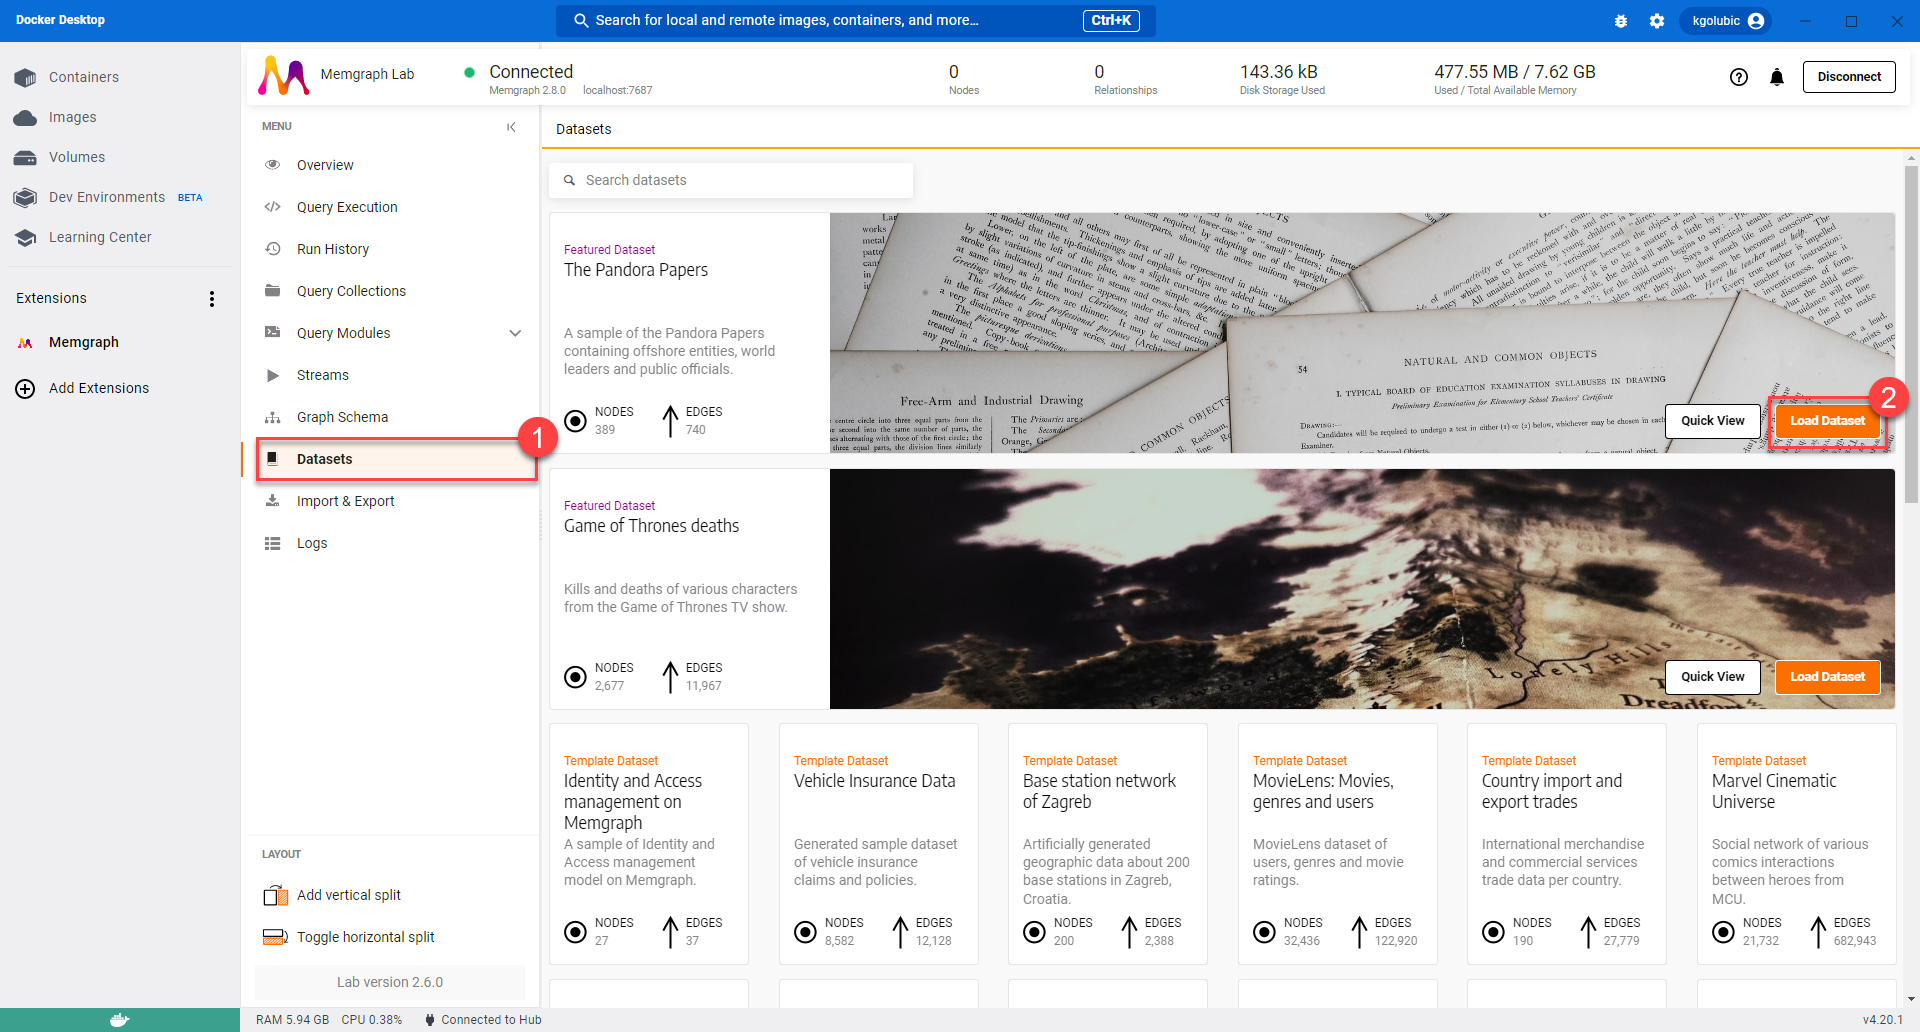Expand the Query Modules submenu
Viewport: 1920px width, 1032px height.
514,333
